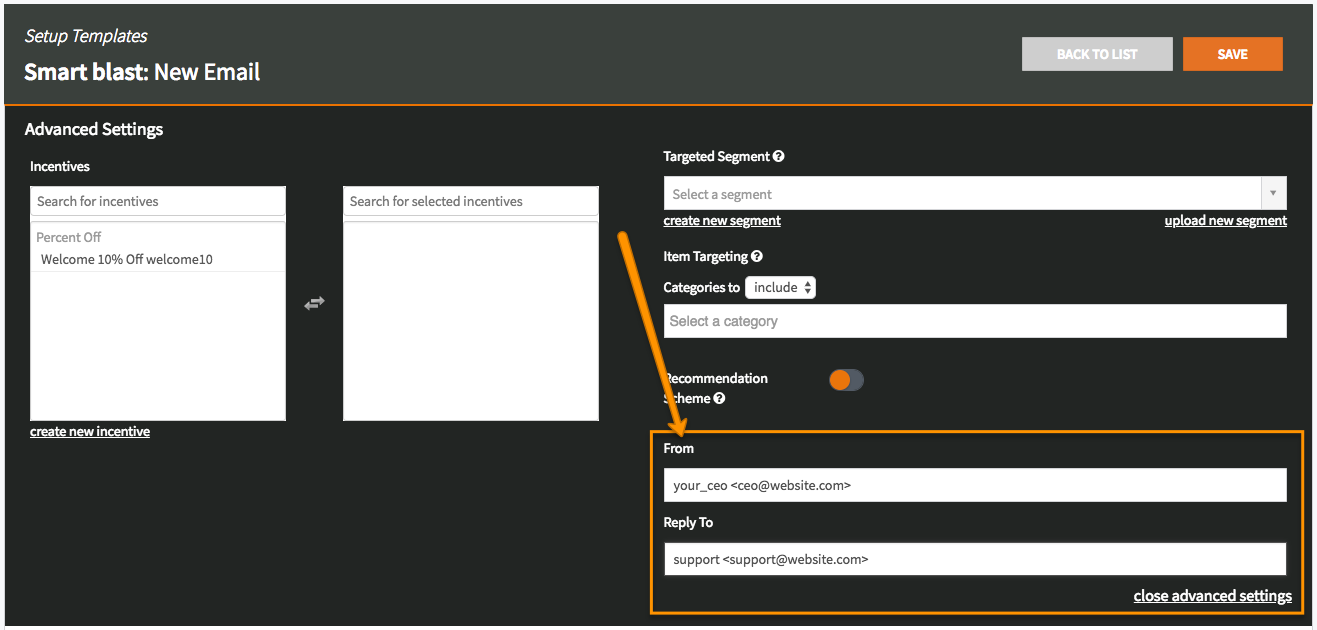Open the Select a segment dropdown

click(x=975, y=193)
